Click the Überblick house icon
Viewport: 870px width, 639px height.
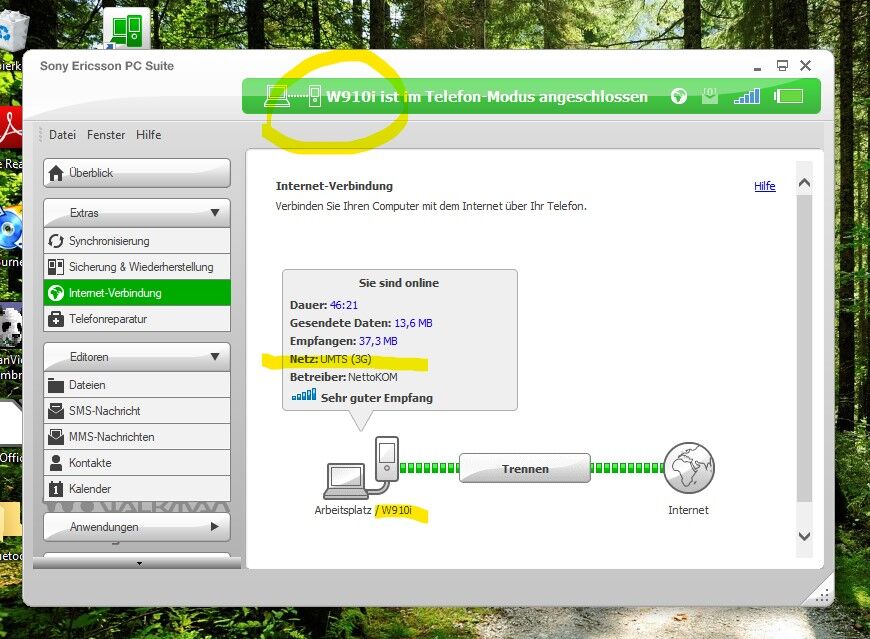pos(56,173)
